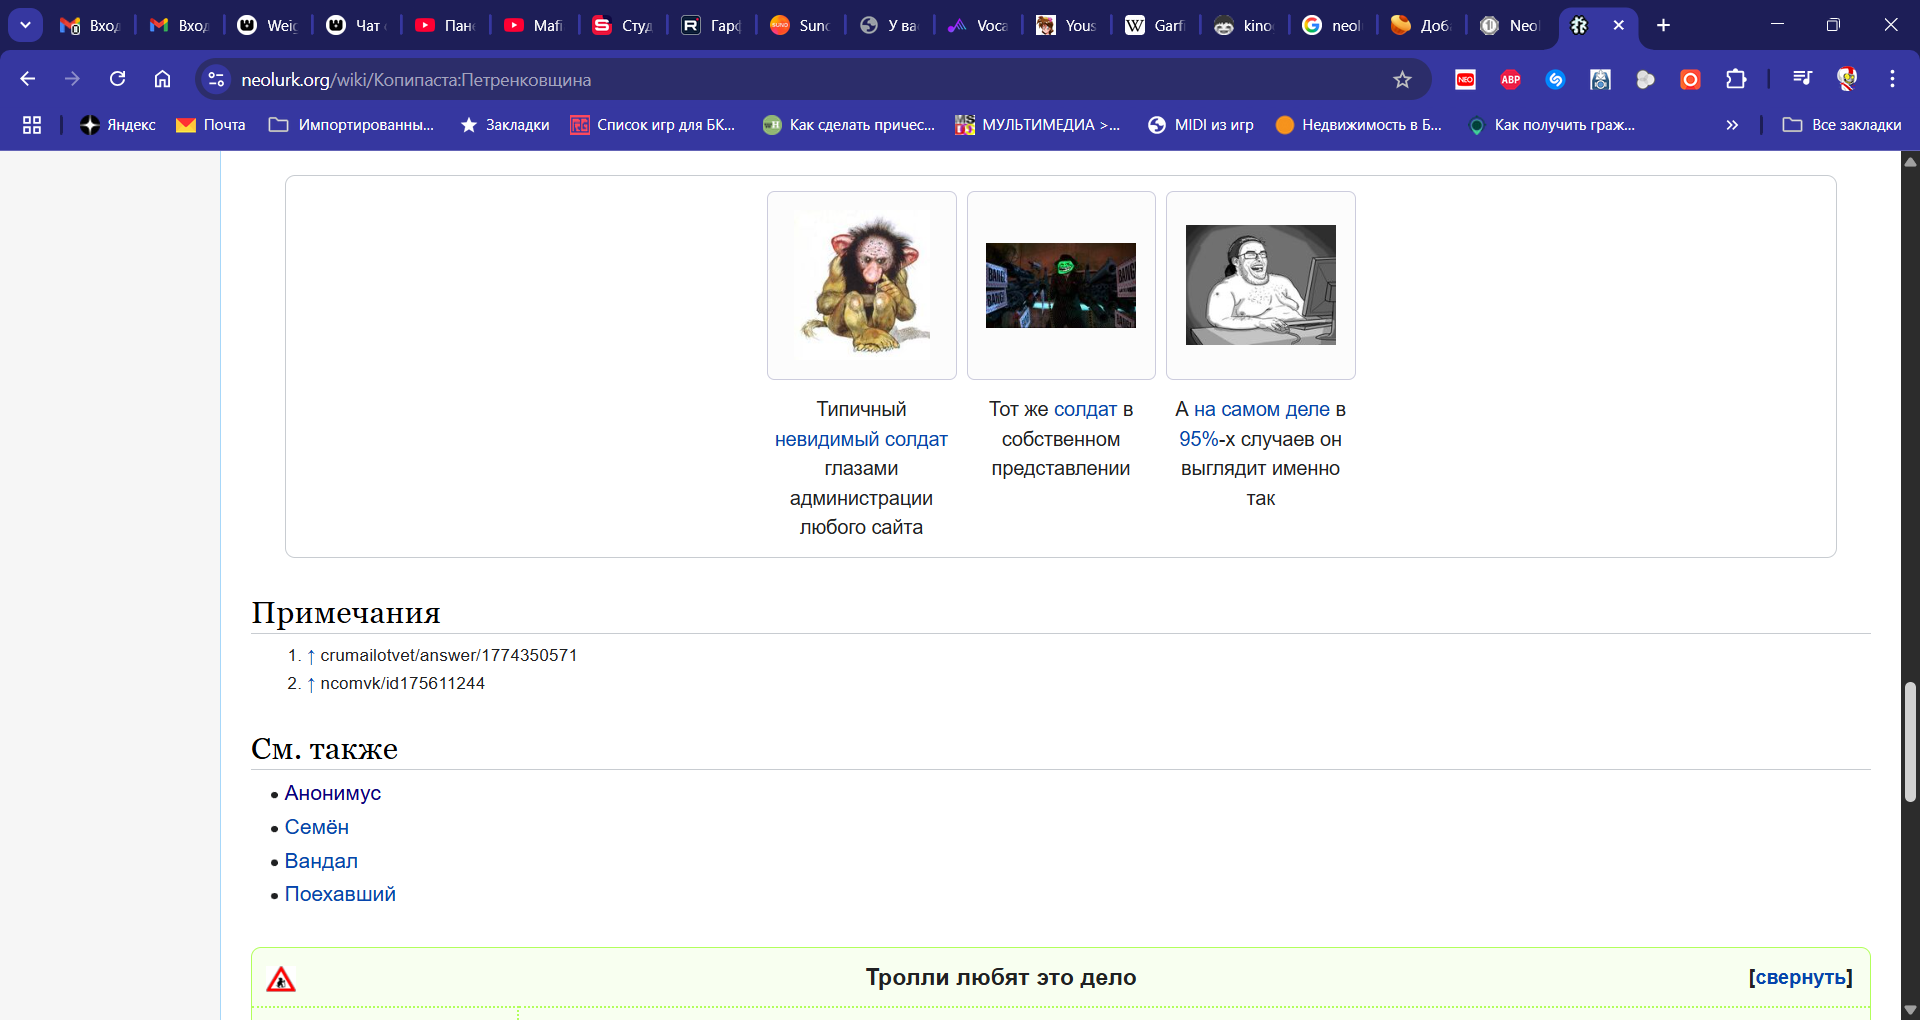Open the 'Анонимус' link under См. также
The width and height of the screenshot is (1920, 1020).
coord(332,793)
